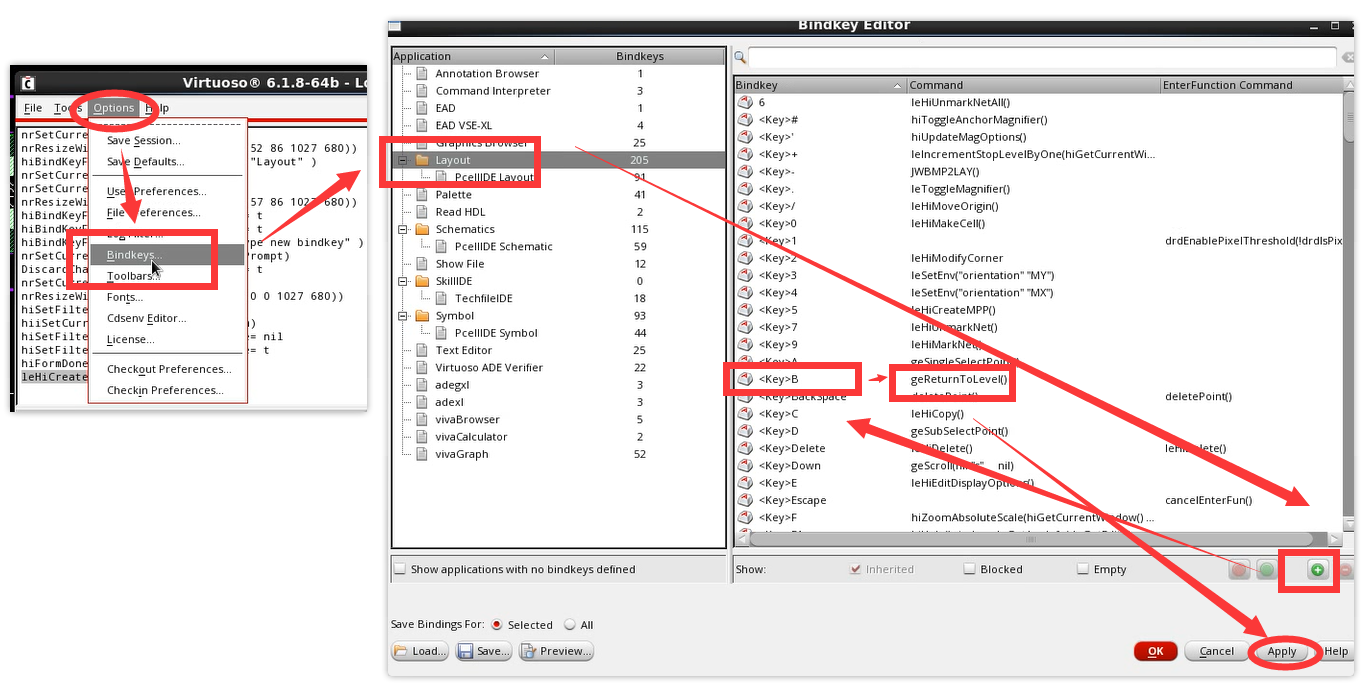Choose Checkout Preferences... menu entry
This screenshot has height=683, width=1366.
[x=167, y=369]
